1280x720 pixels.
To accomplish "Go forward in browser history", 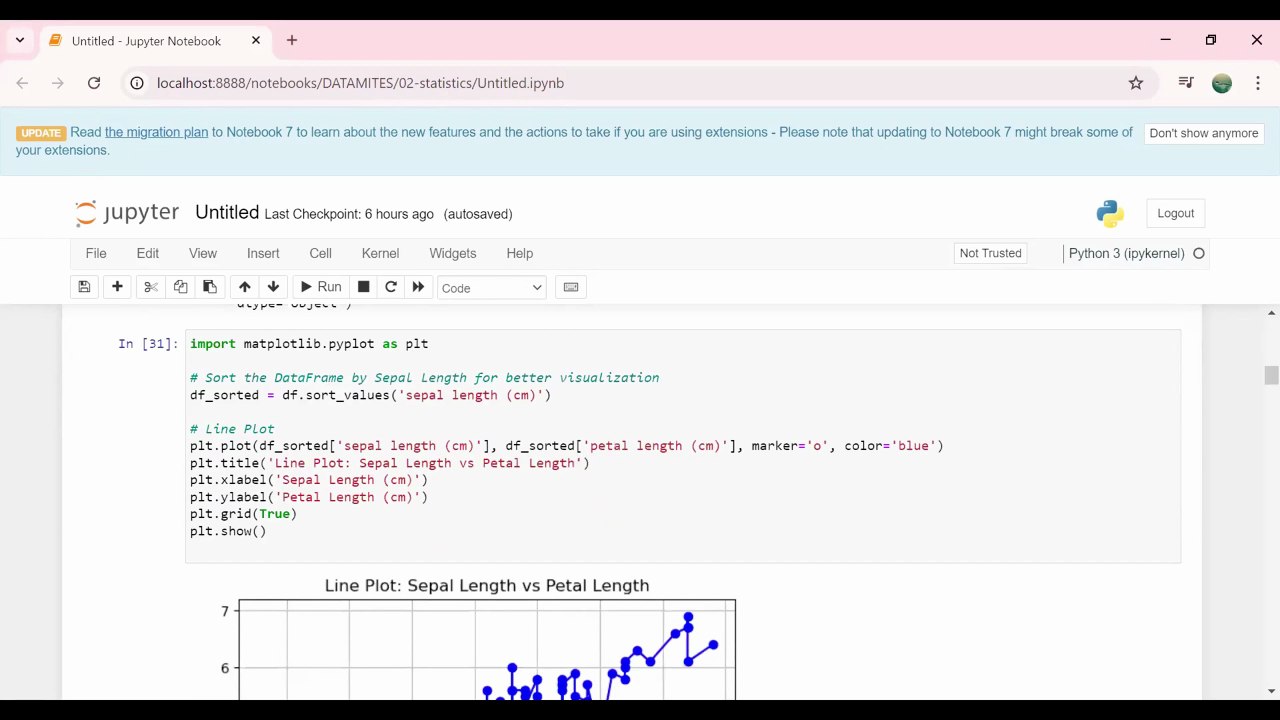I will (58, 83).
